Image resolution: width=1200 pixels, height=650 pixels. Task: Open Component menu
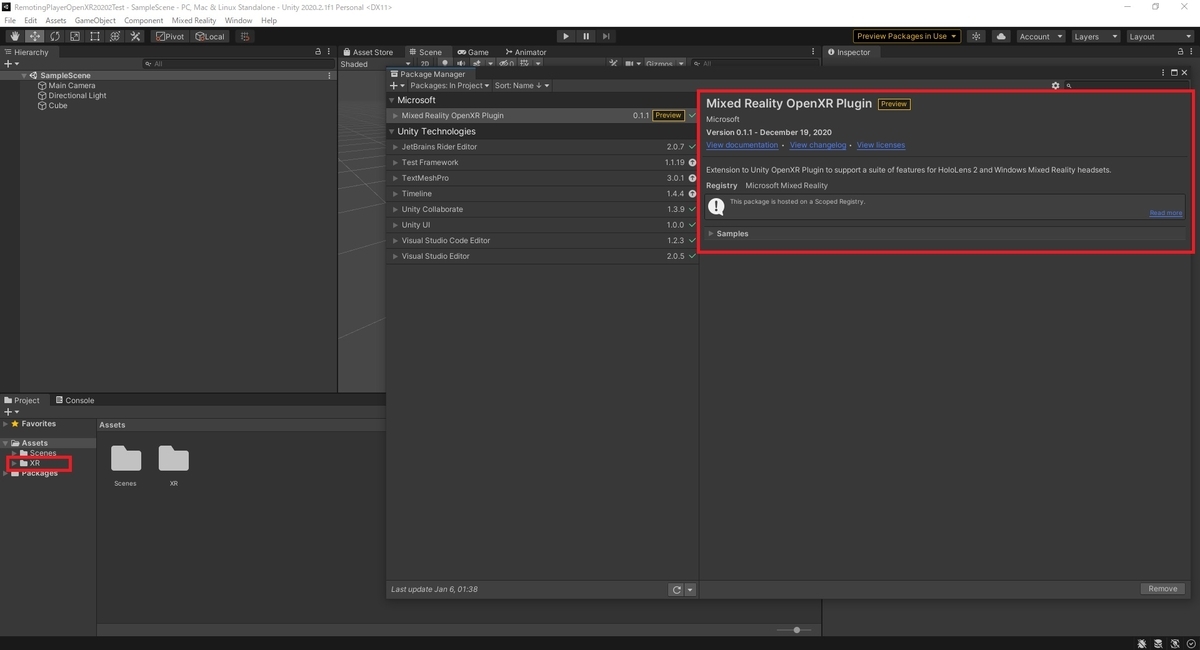(x=144, y=20)
